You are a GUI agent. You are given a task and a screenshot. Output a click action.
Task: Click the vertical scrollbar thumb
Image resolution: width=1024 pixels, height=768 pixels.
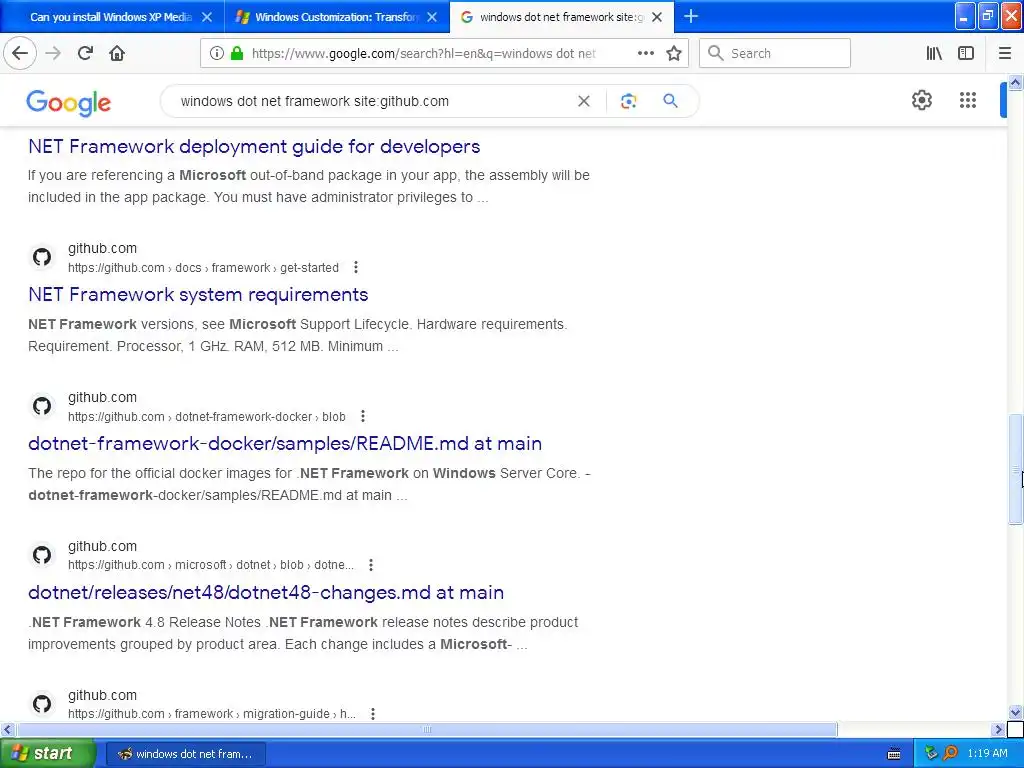click(x=1015, y=468)
